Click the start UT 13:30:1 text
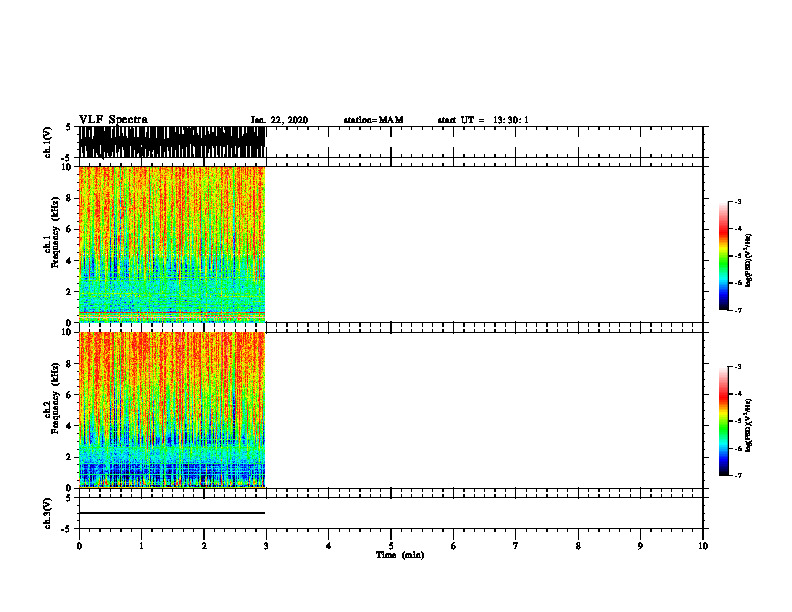792x612 pixels. pyautogui.click(x=483, y=120)
